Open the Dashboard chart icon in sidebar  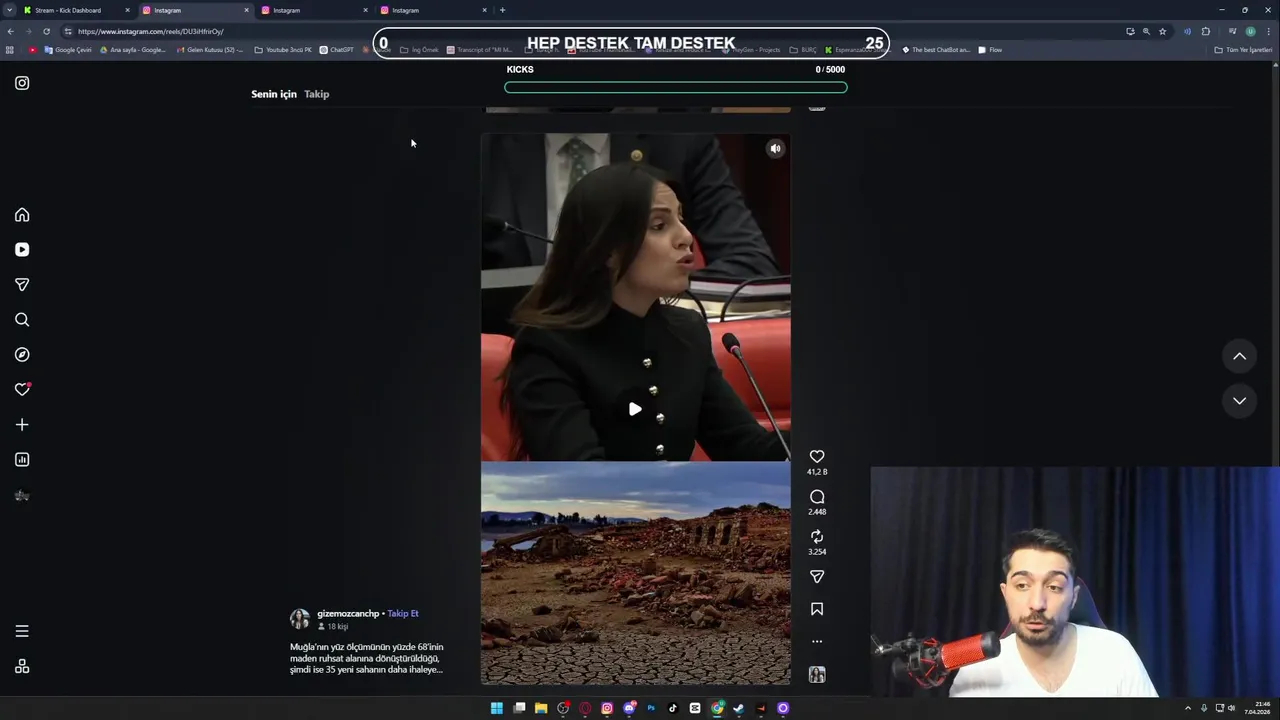tap(22, 460)
